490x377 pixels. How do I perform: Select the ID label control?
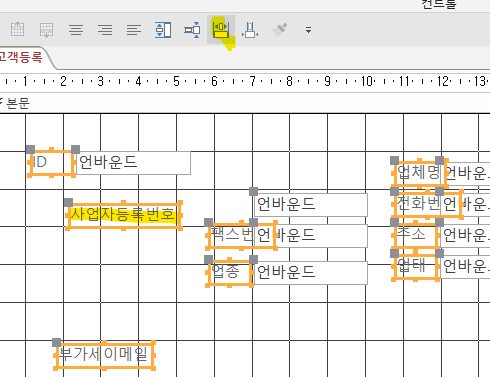click(x=52, y=162)
